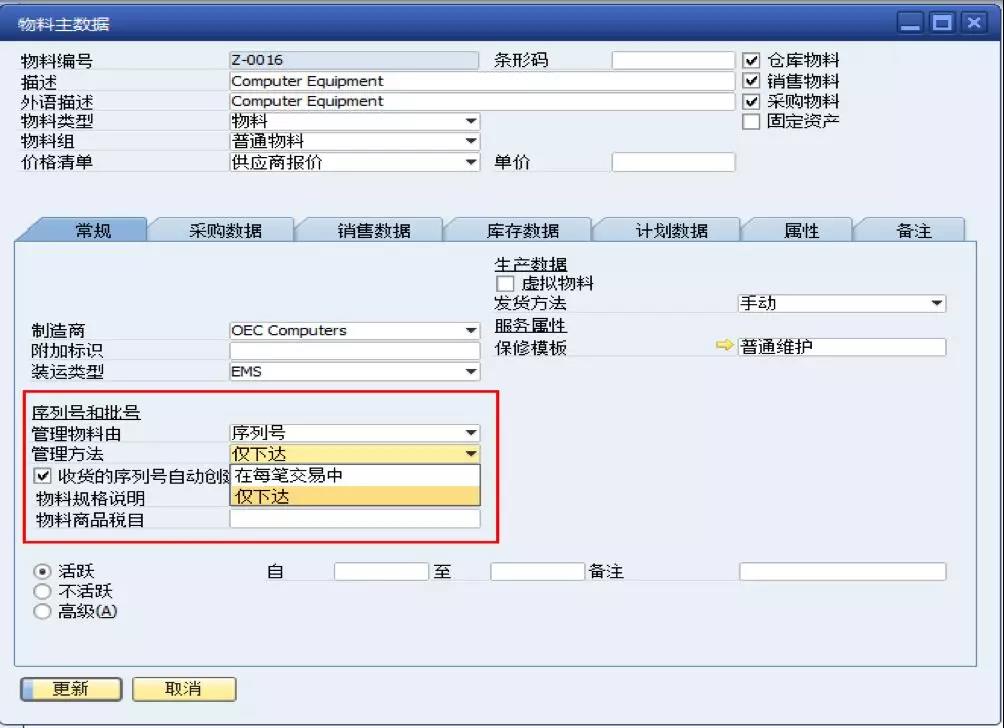Select the 高级(A) radio button
1004x728 pixels.
[x=41, y=611]
